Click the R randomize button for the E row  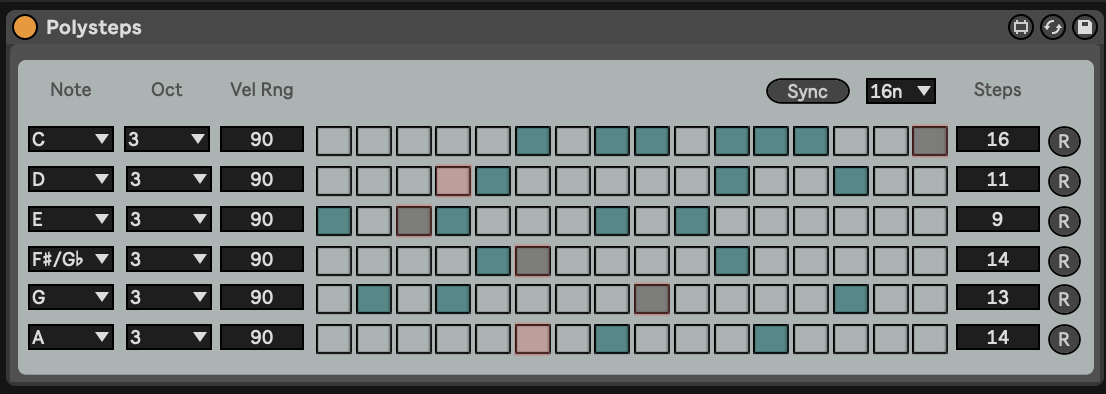tap(1064, 221)
